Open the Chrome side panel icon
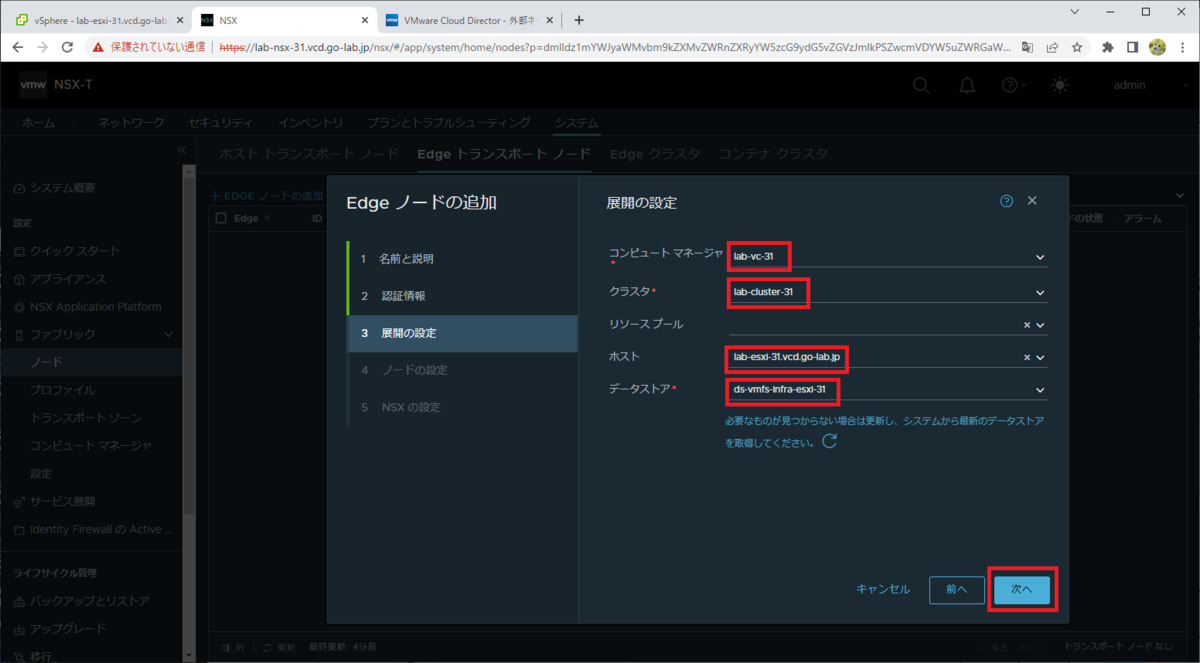Screen dimensions: 1200x663 tap(1132, 47)
